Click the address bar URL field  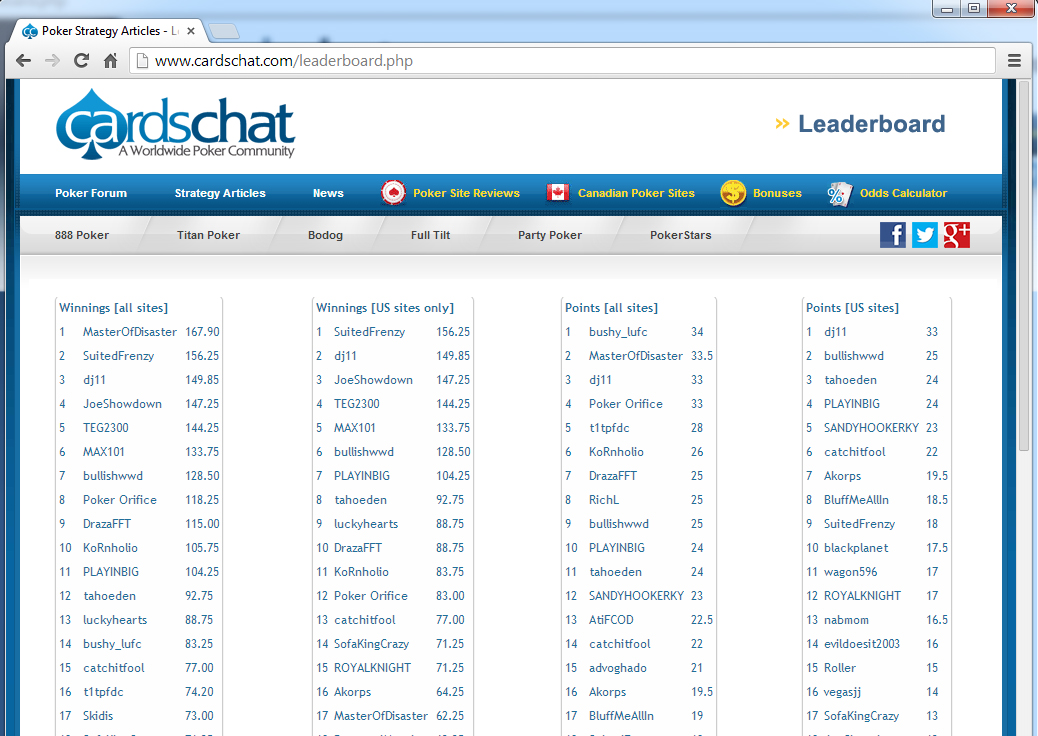(563, 61)
